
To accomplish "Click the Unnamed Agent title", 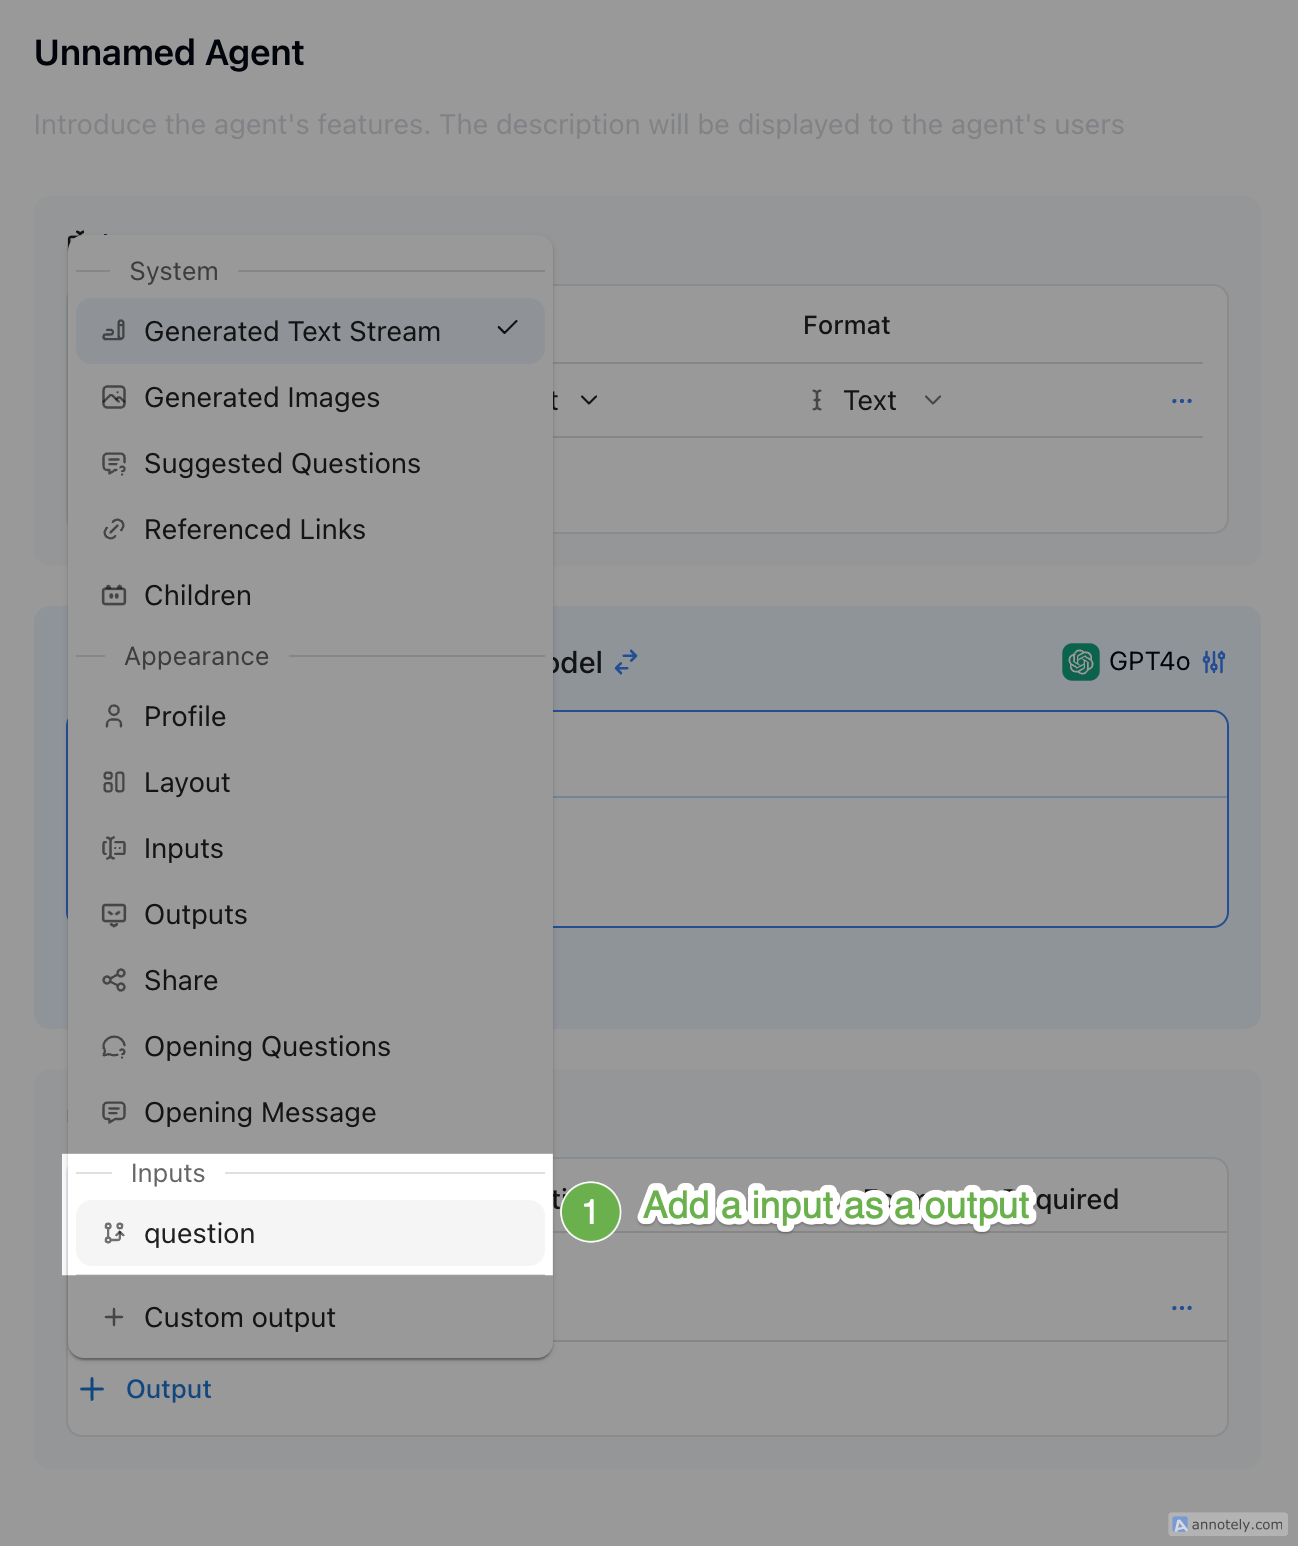I will pos(169,53).
